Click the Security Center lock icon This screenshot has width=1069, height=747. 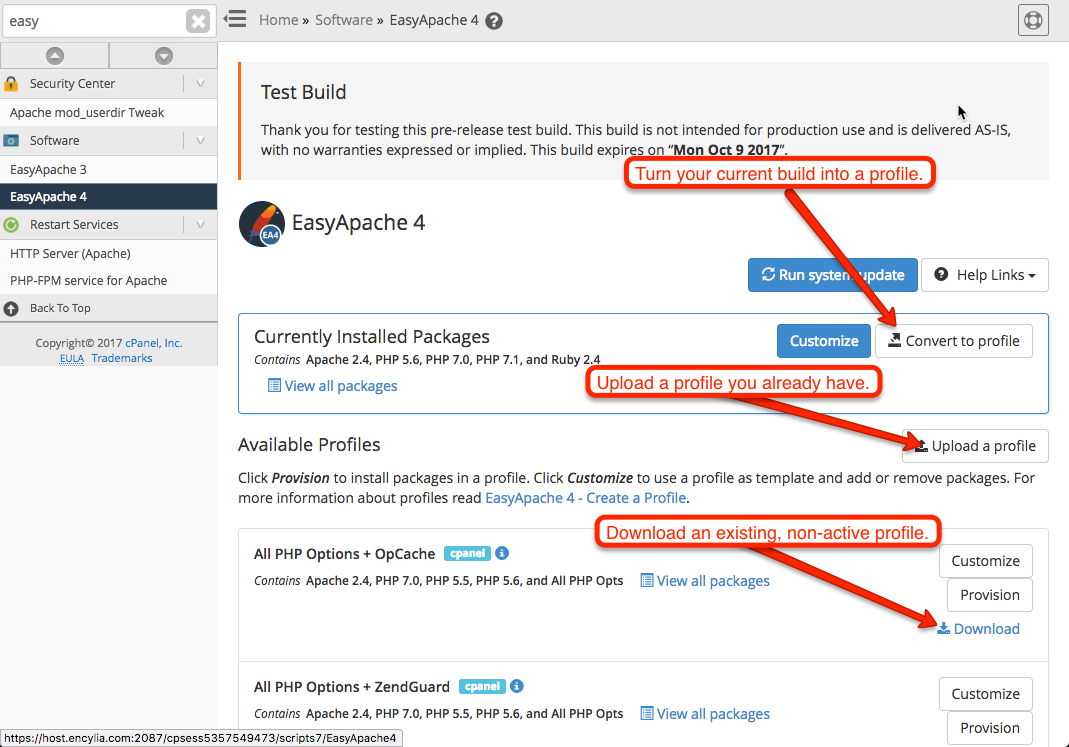(x=11, y=84)
